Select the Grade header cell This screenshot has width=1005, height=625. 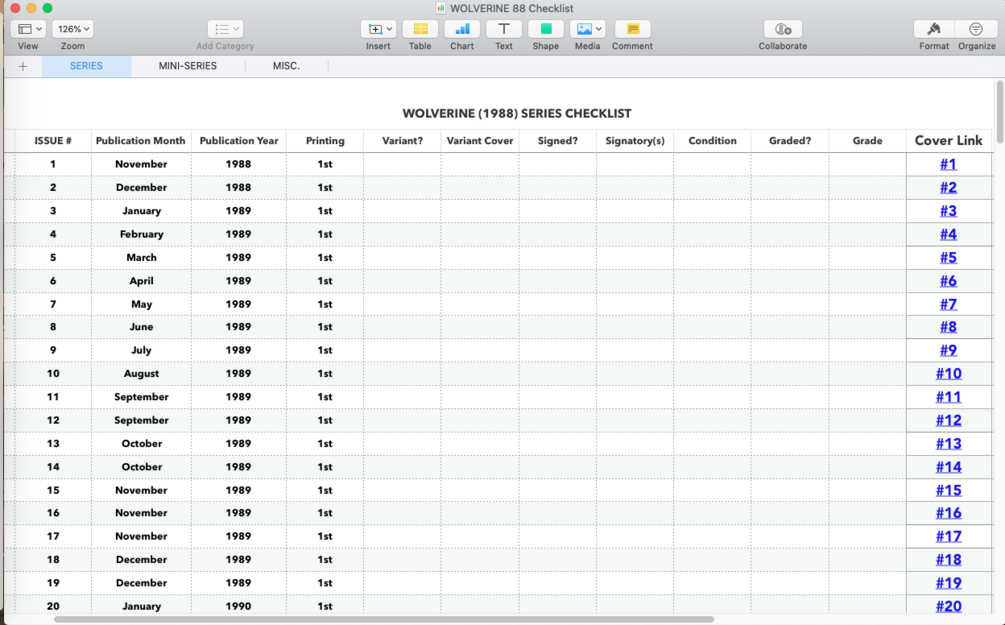868,141
